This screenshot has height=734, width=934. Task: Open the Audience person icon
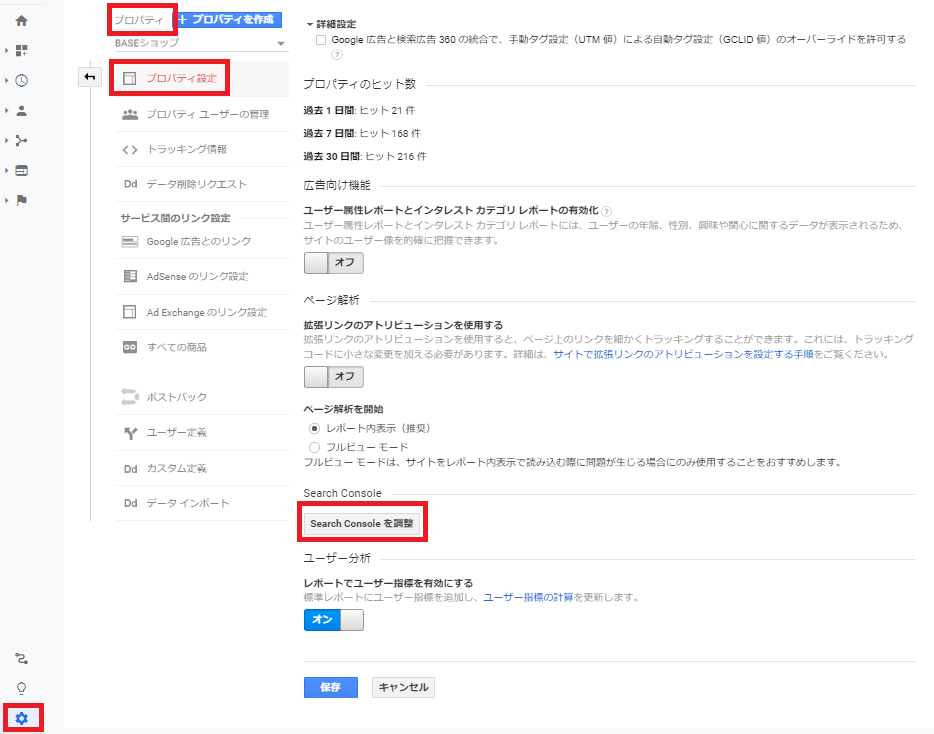point(21,110)
